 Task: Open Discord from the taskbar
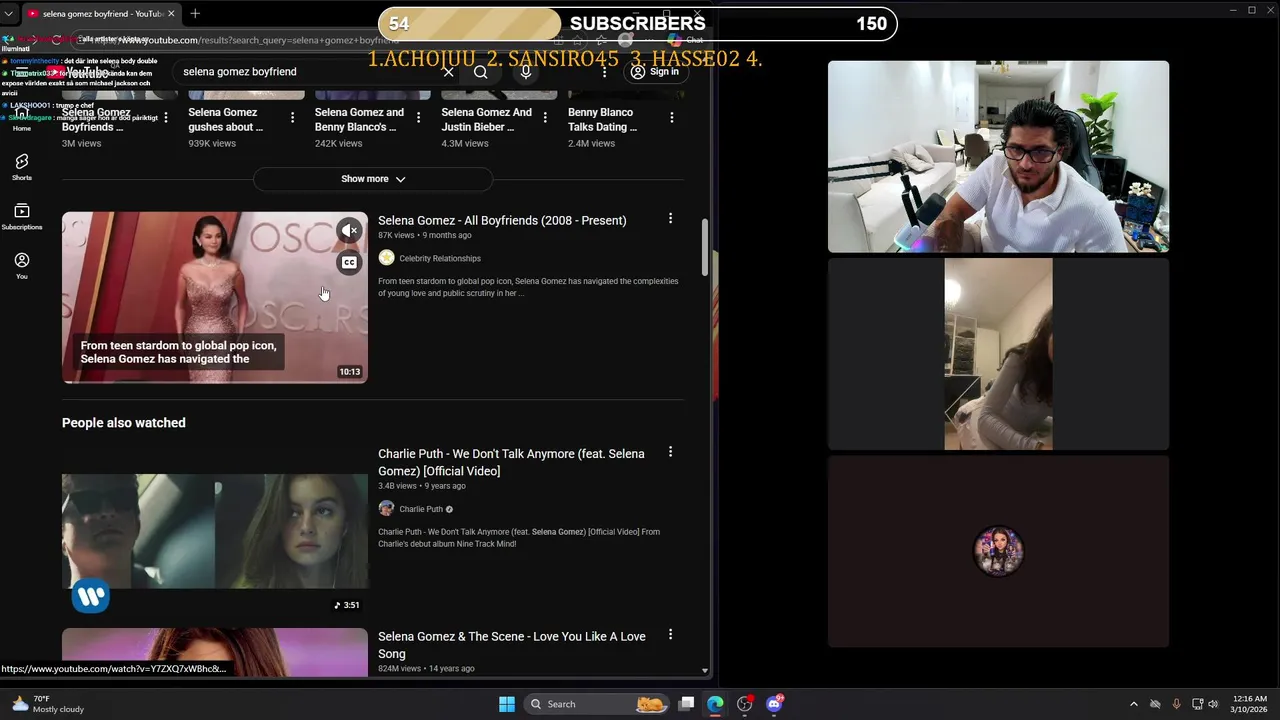click(774, 704)
